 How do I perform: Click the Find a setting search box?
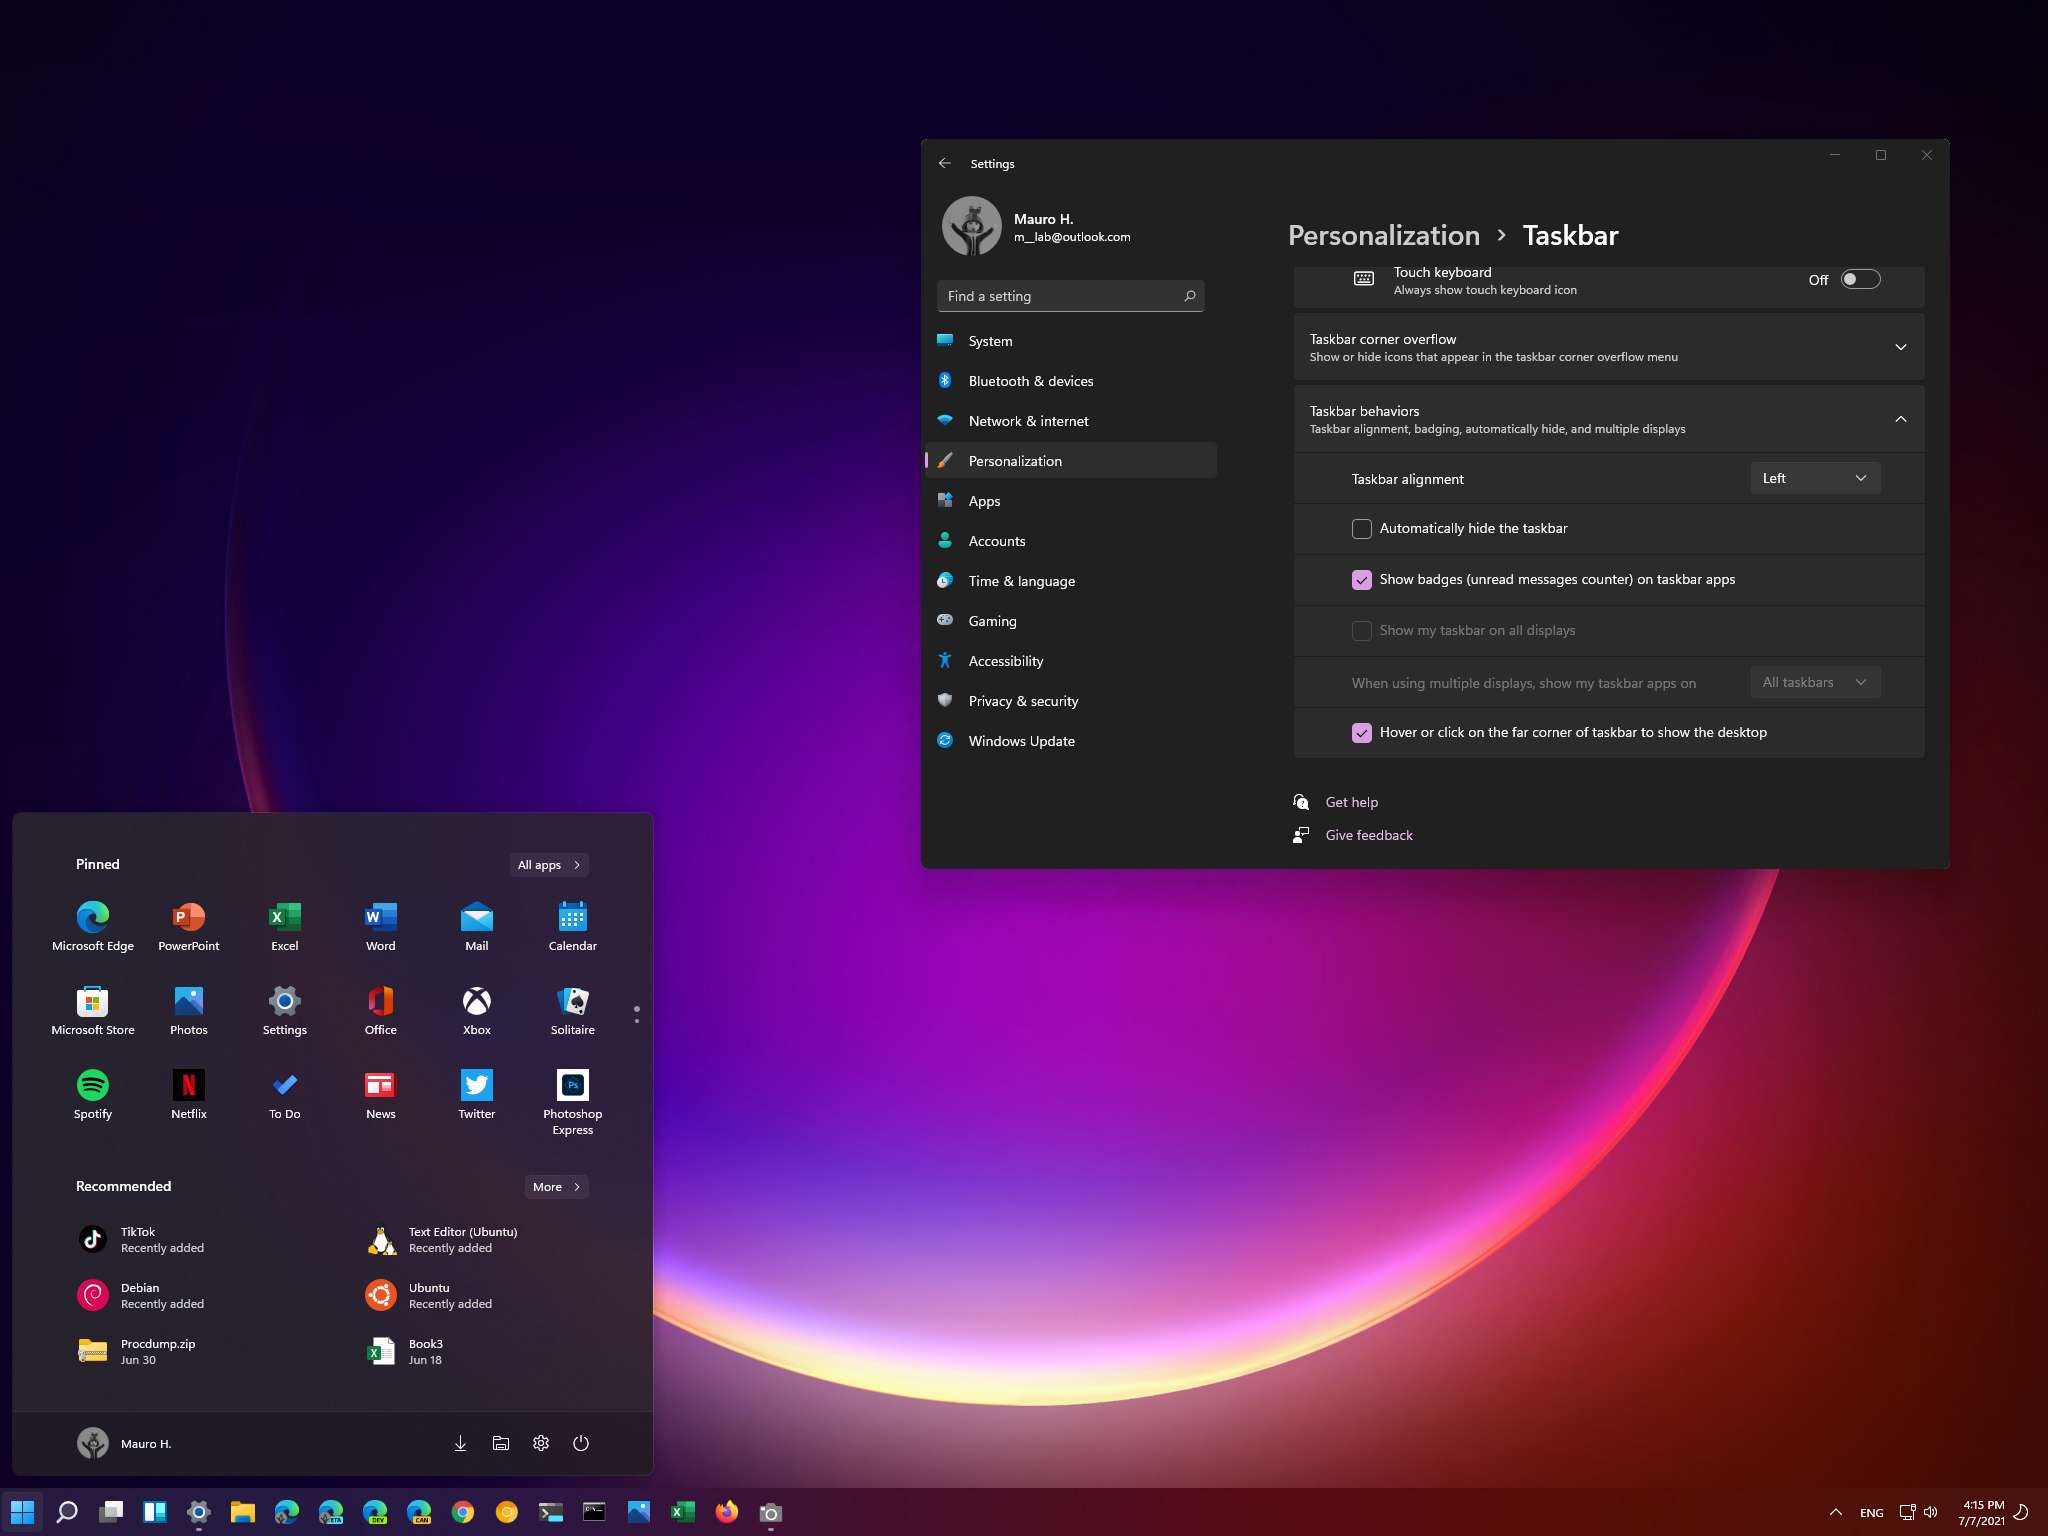(x=1062, y=296)
